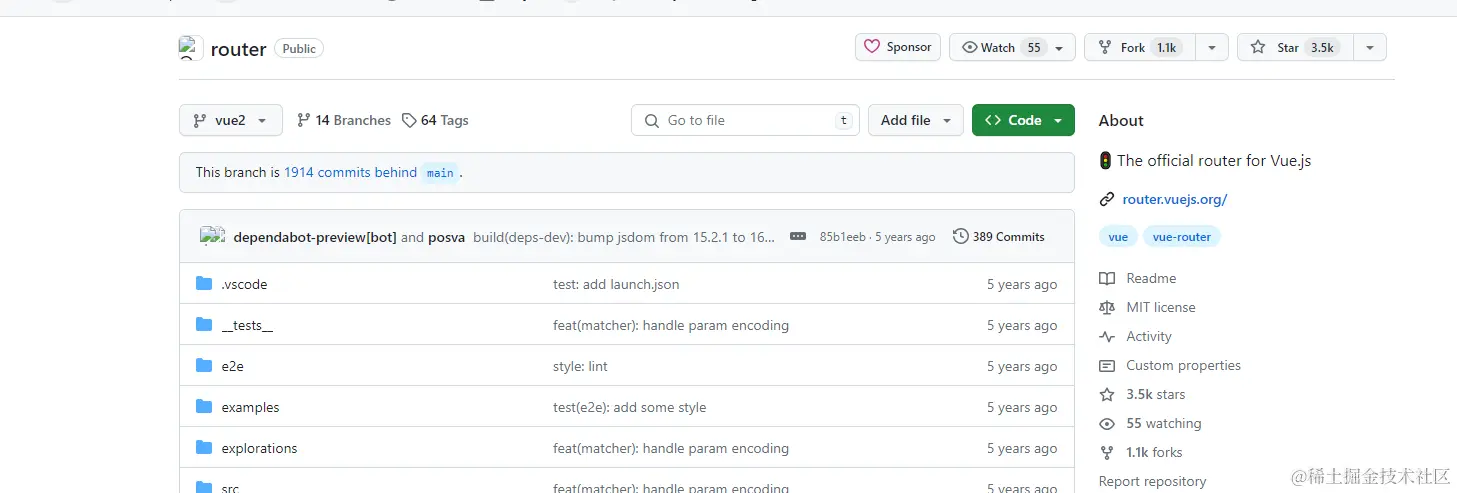Image resolution: width=1457 pixels, height=493 pixels.
Task: Click the tag icon beside 64 Tags
Action: [x=409, y=120]
